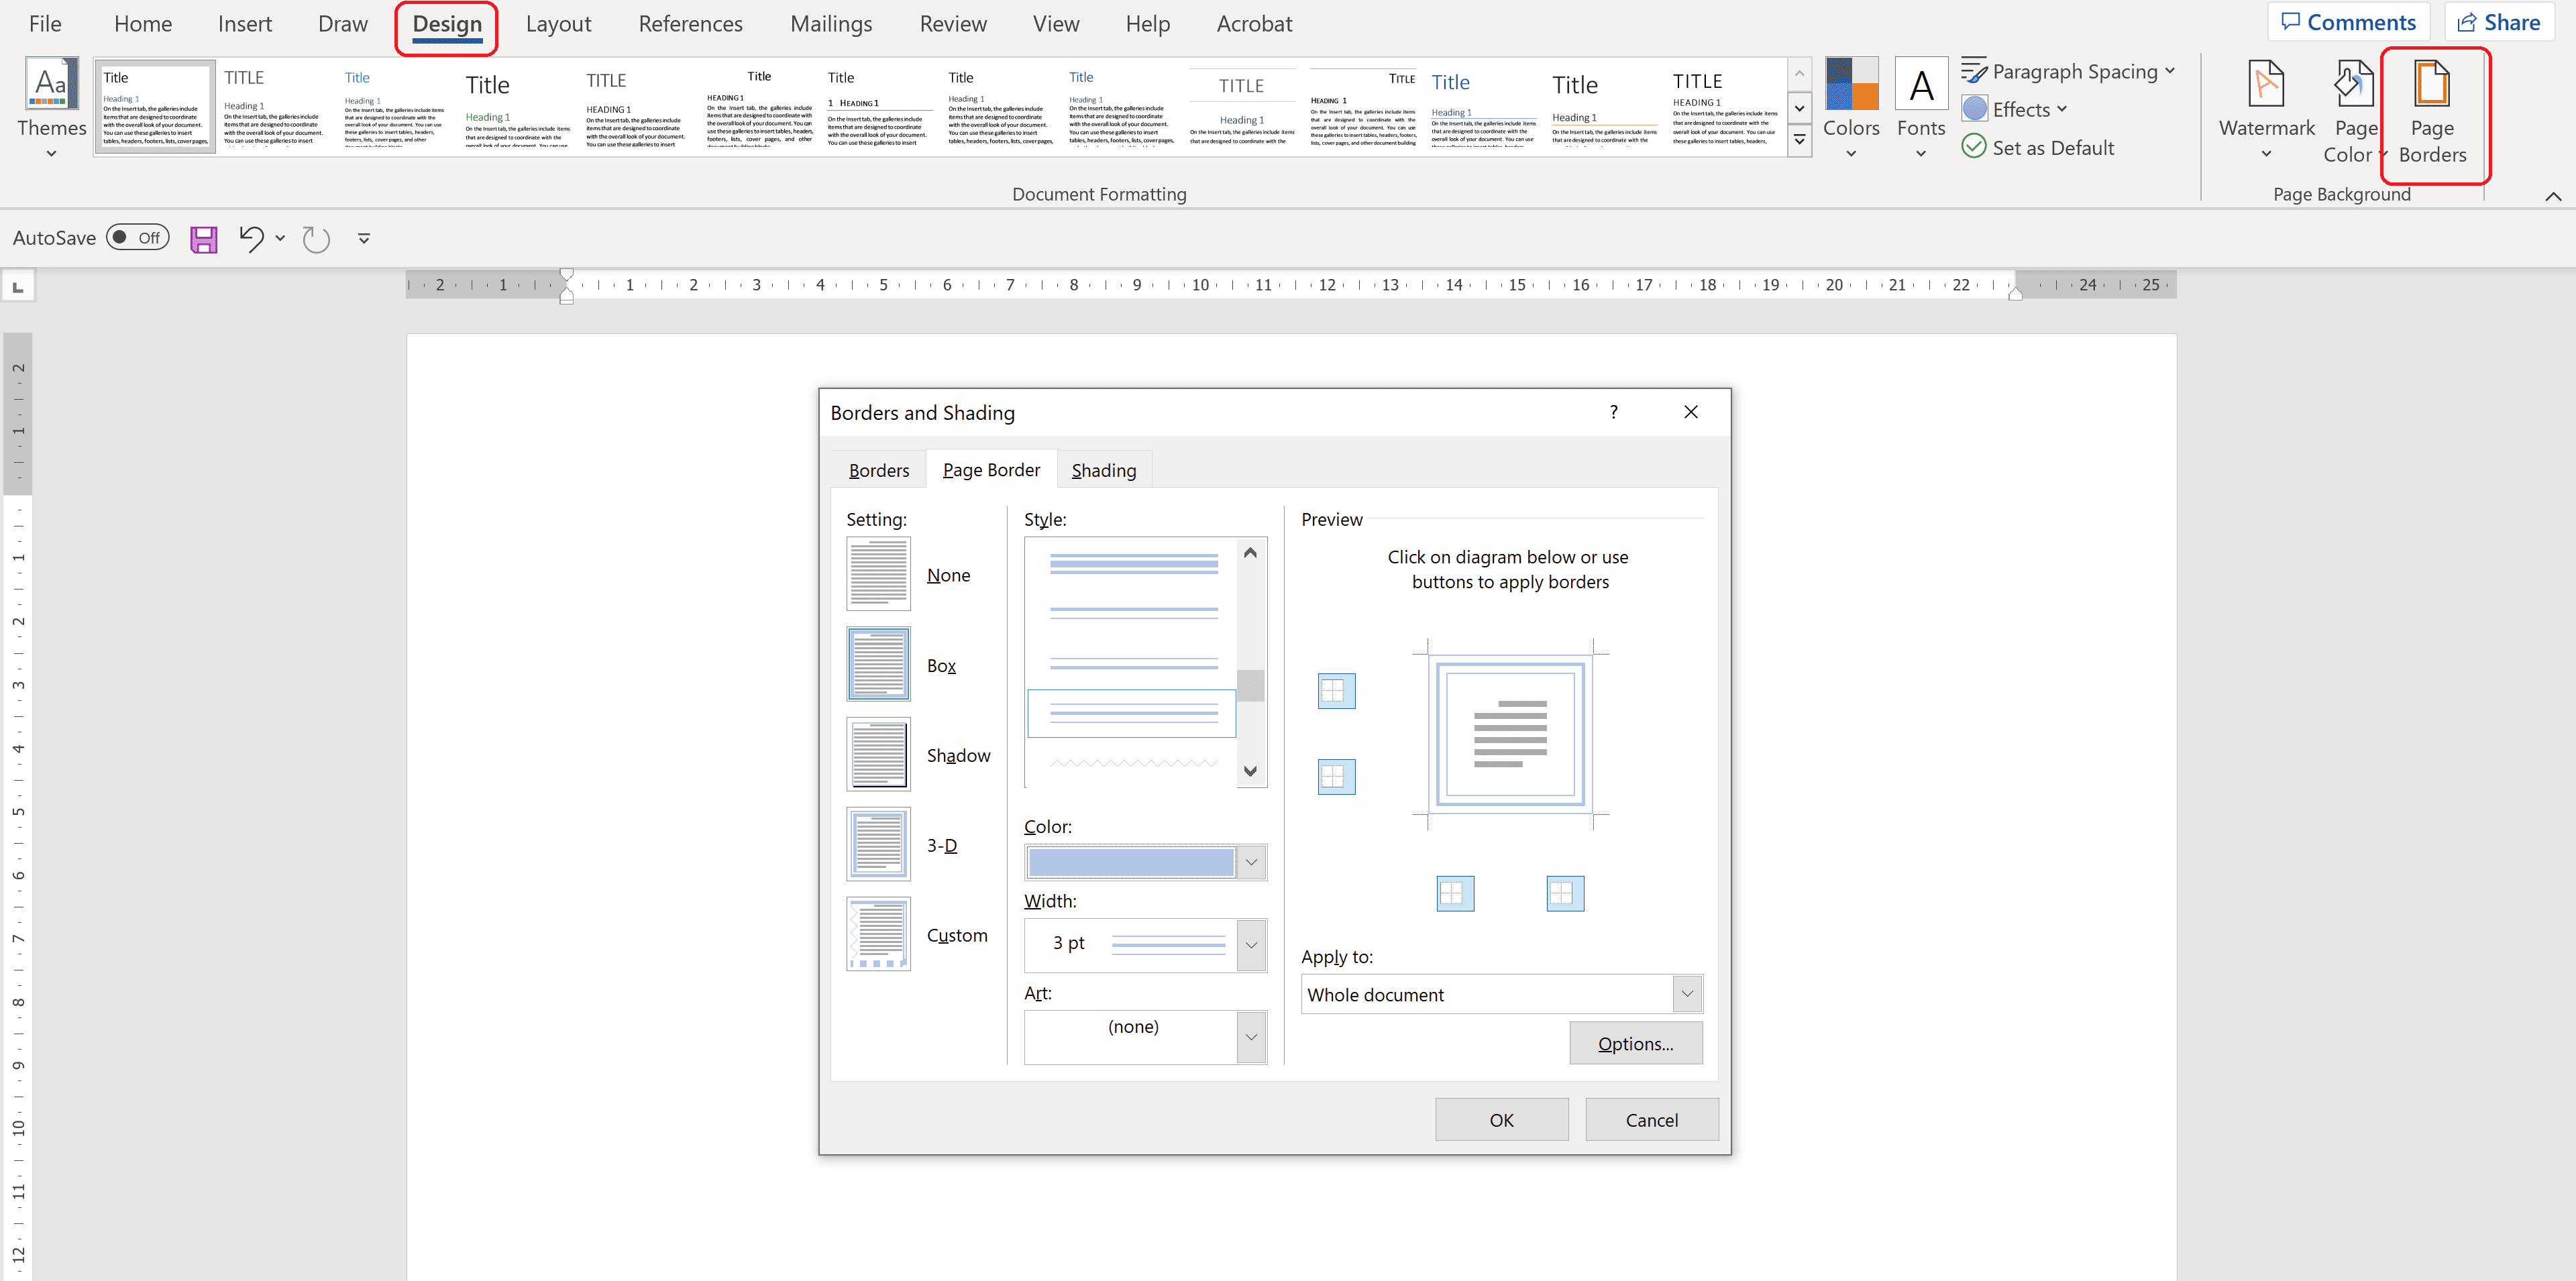This screenshot has width=2576, height=1281.
Task: Click the Watermark icon
Action: click(x=2265, y=85)
